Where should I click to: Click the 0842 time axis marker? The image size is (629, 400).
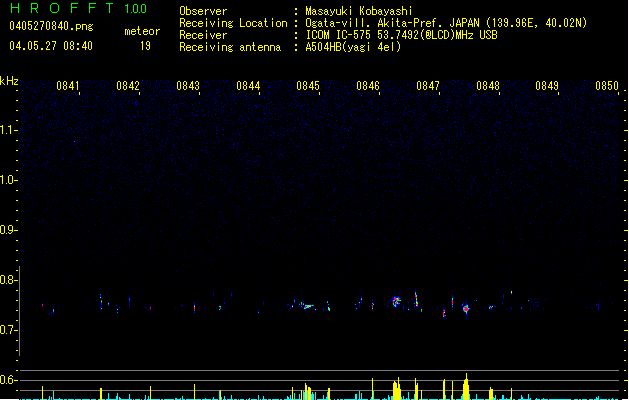click(128, 85)
